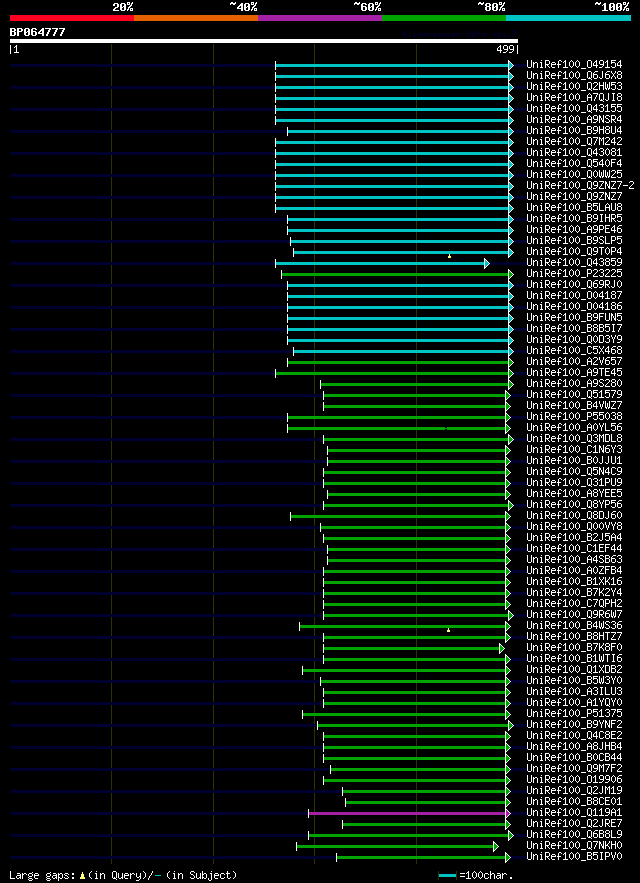This screenshot has width=640, height=883.
Task: Open hit UniRef100_Q6J6X8
Action: click(574, 75)
